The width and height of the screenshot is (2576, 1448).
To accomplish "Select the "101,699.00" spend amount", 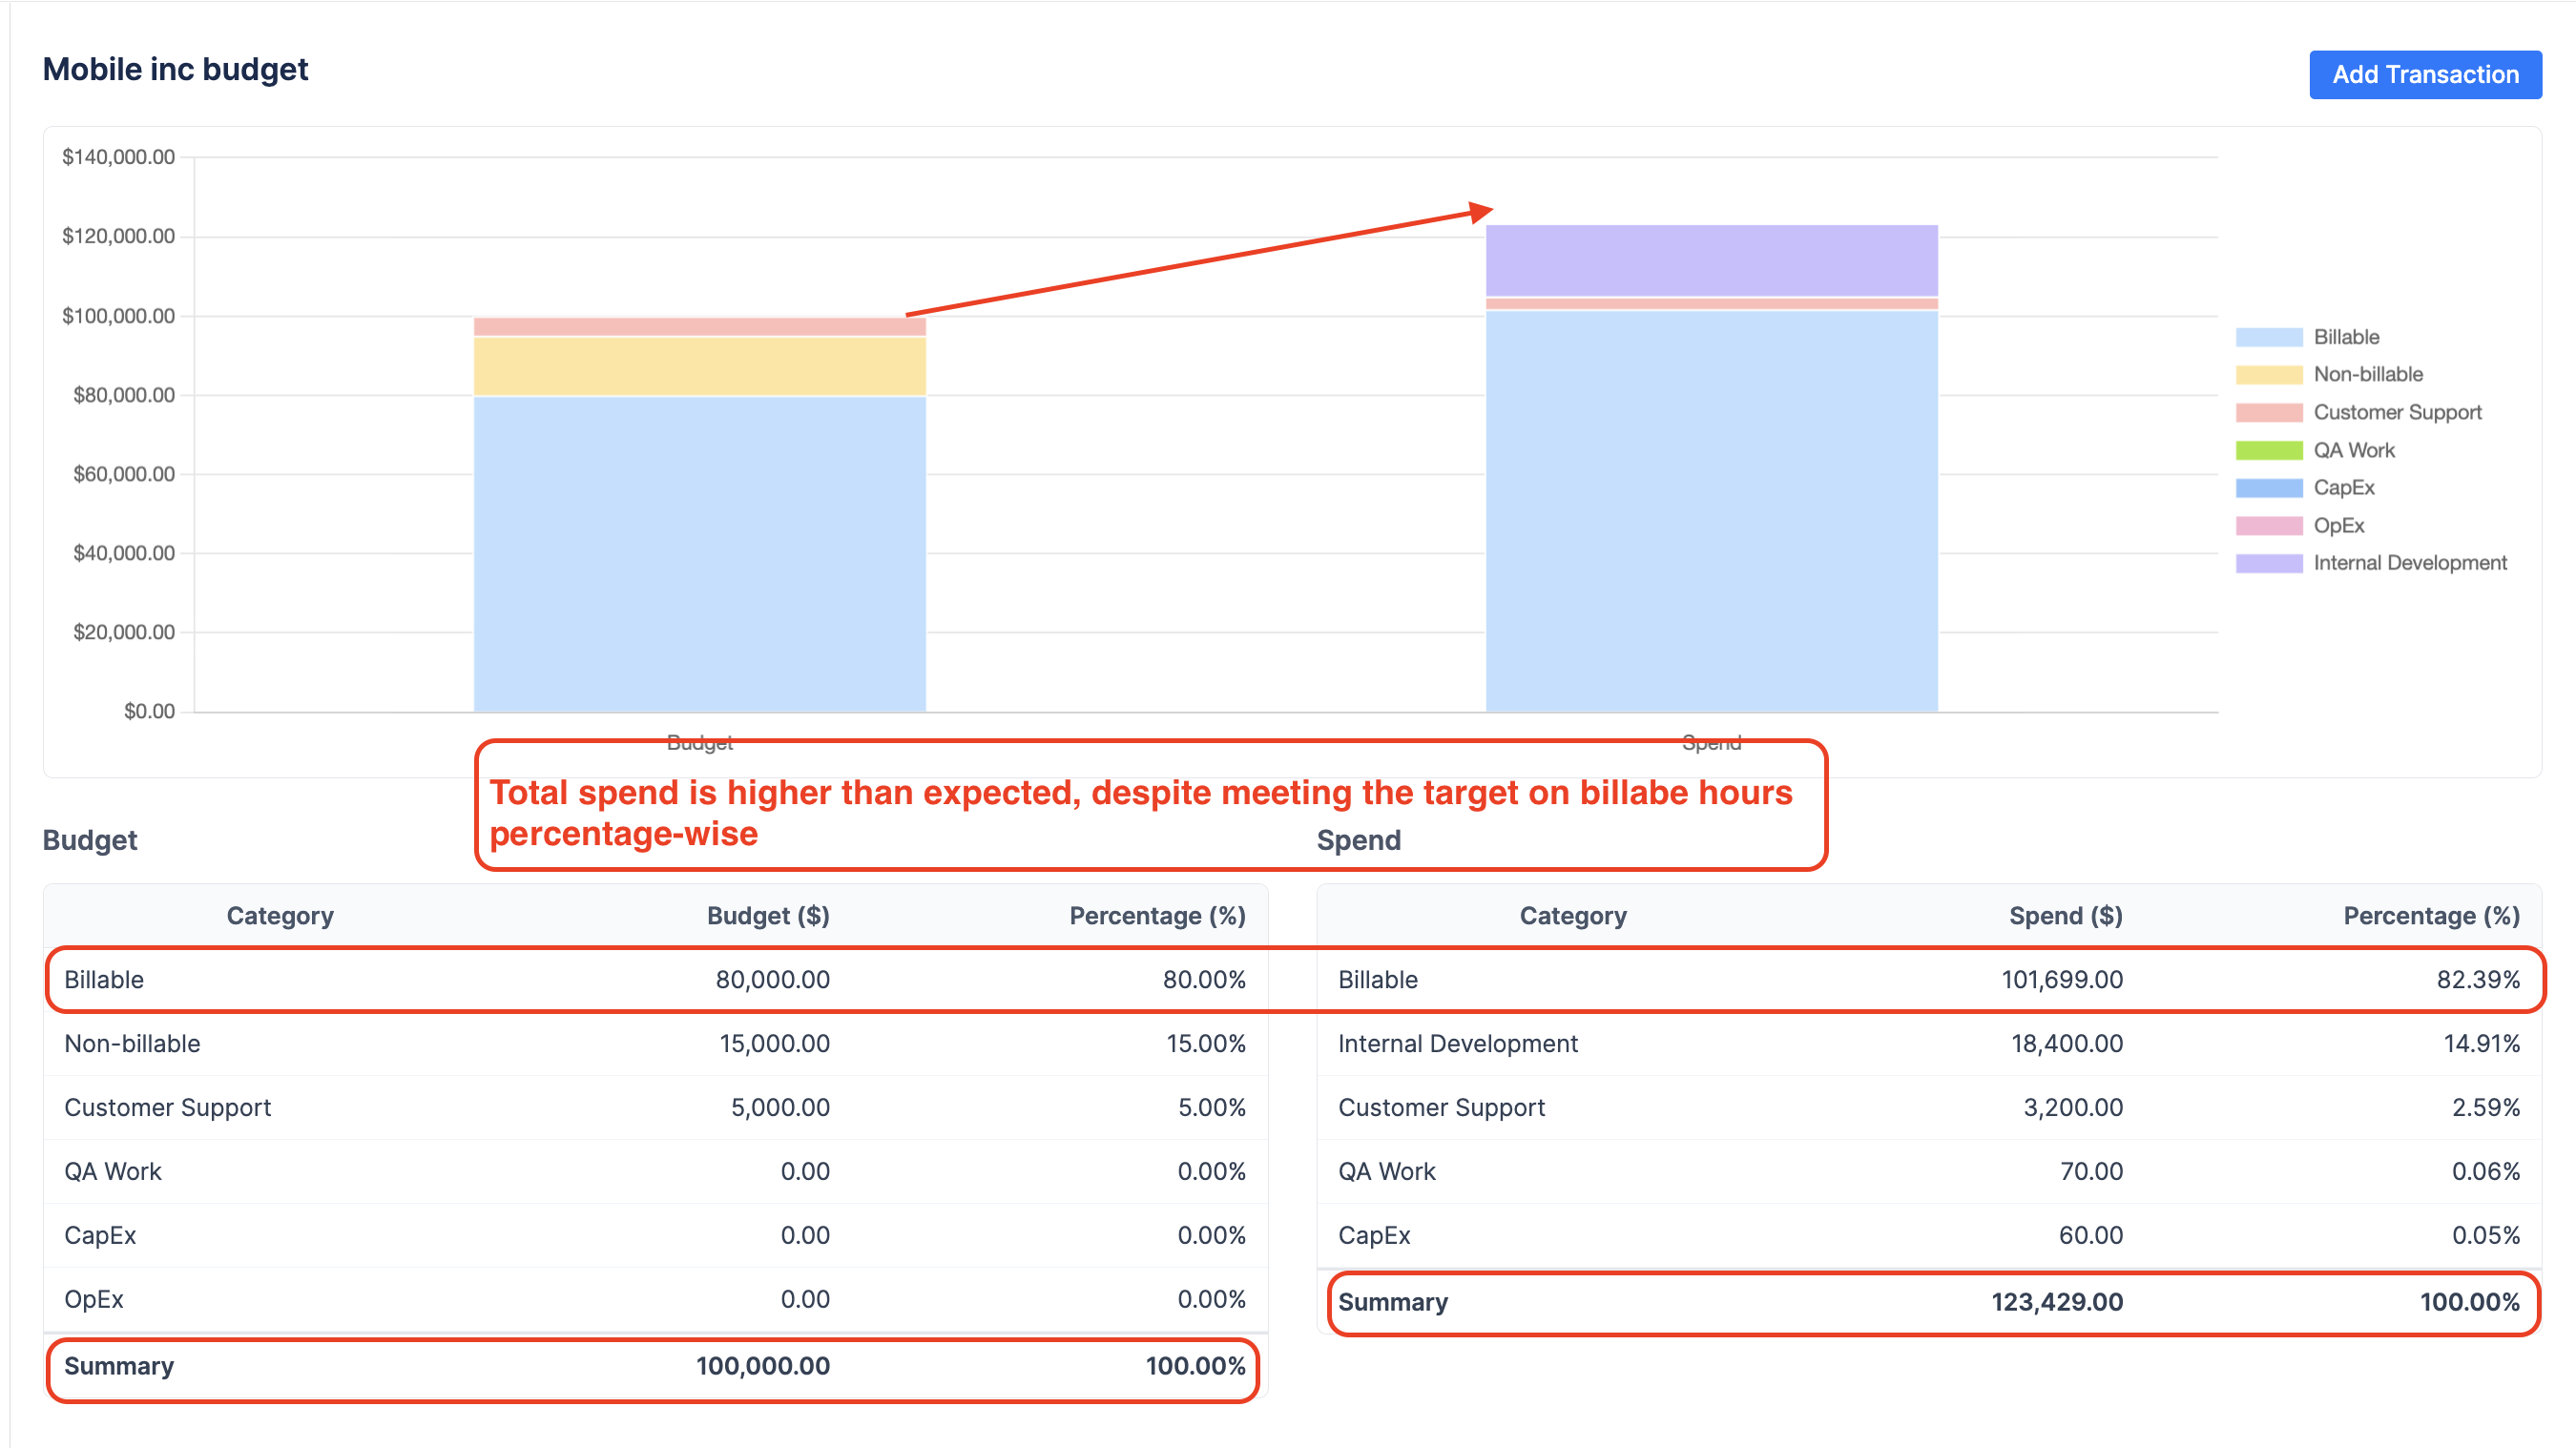I will tap(2062, 980).
